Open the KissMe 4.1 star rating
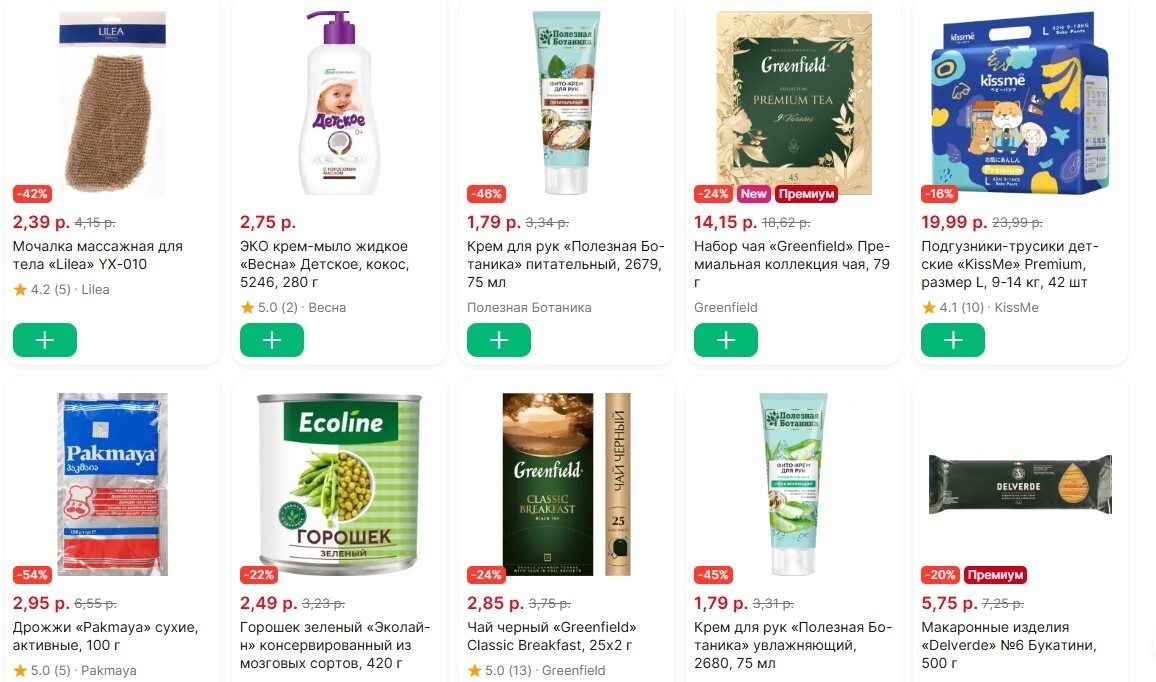1156x682 pixels. 953,307
